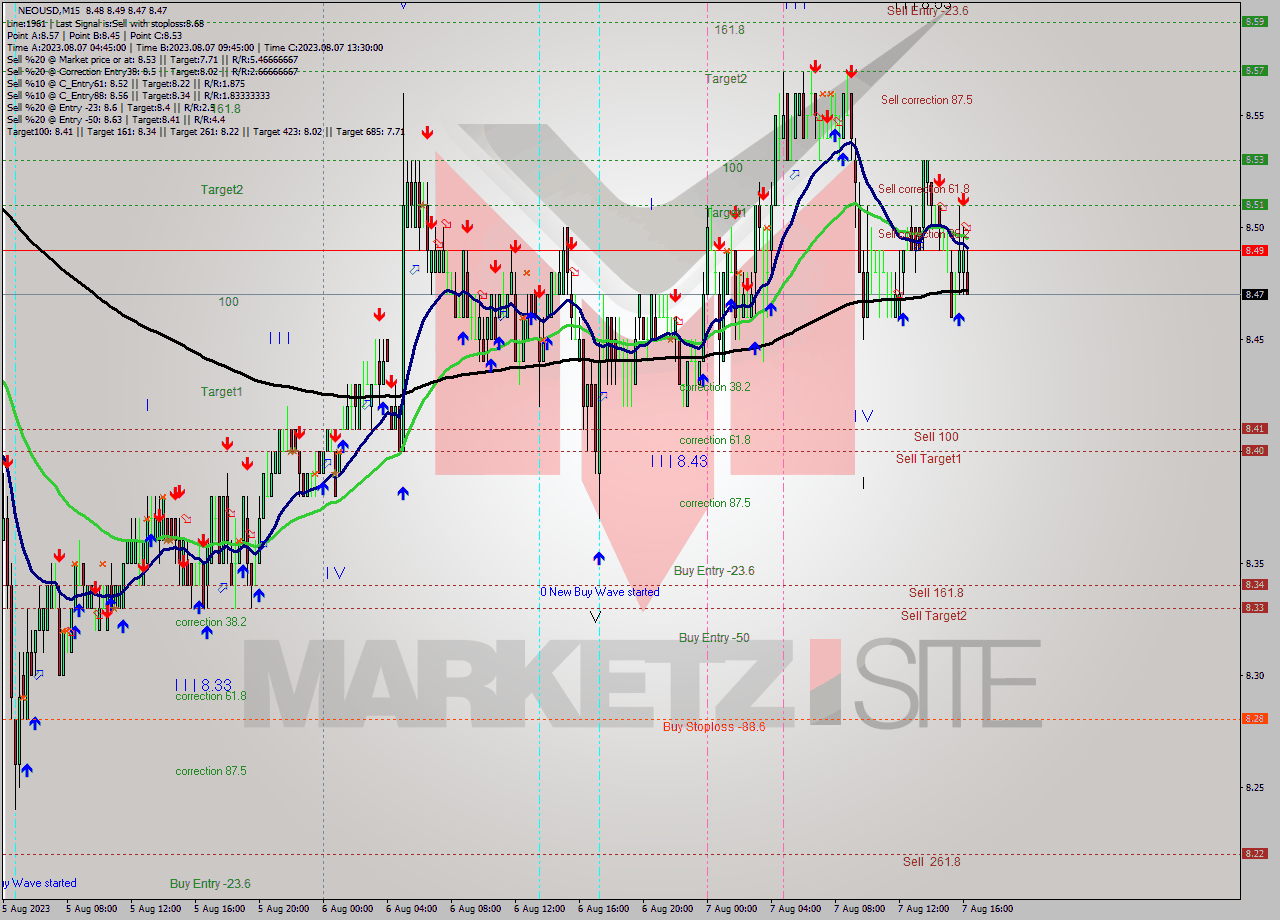Click the red 8.22 price tag

(x=1255, y=853)
